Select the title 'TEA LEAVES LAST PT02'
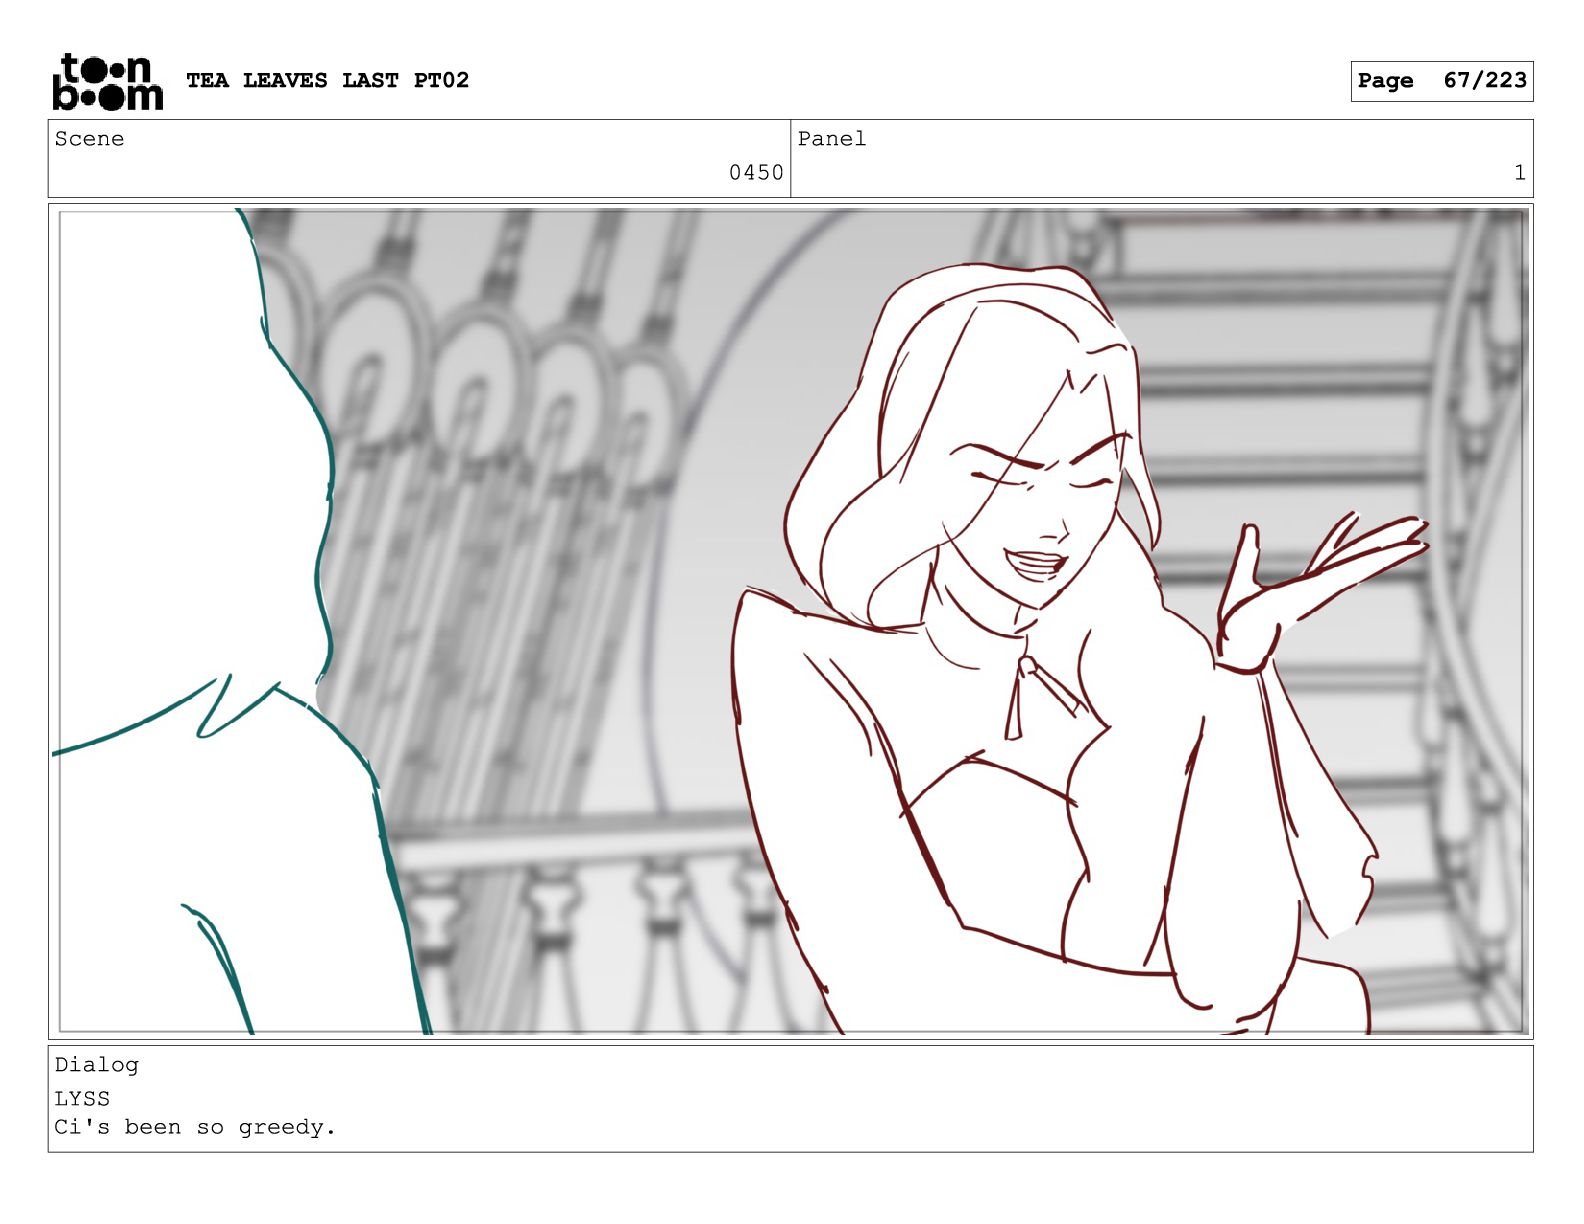Viewport: 1584px width, 1224px height. coord(327,80)
